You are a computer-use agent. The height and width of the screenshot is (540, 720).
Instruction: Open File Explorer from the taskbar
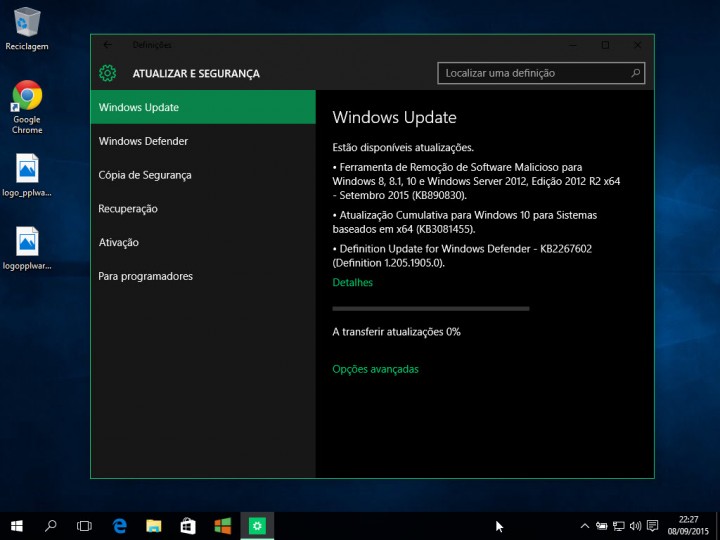154,526
